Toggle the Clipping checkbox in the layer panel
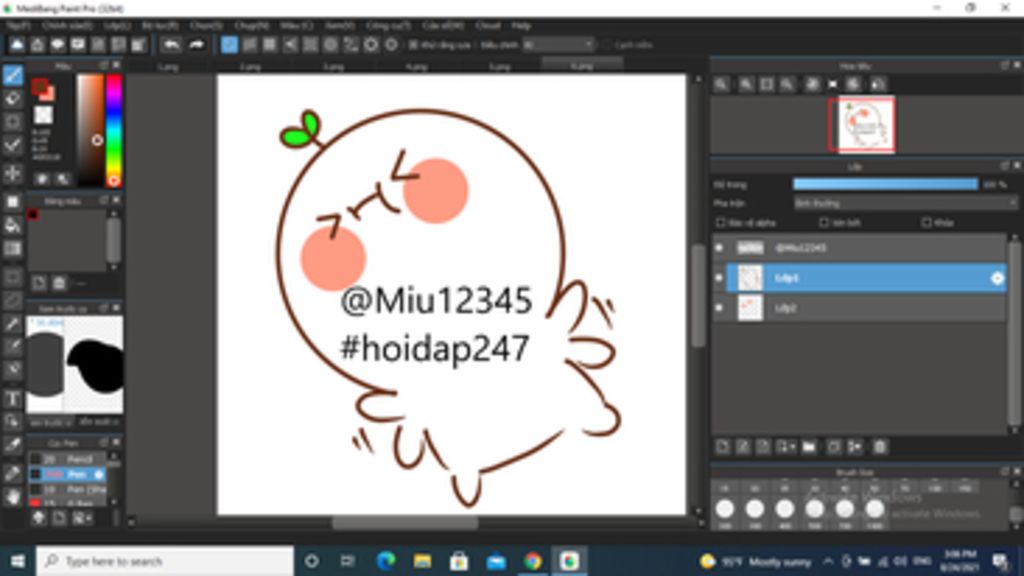 (x=824, y=223)
